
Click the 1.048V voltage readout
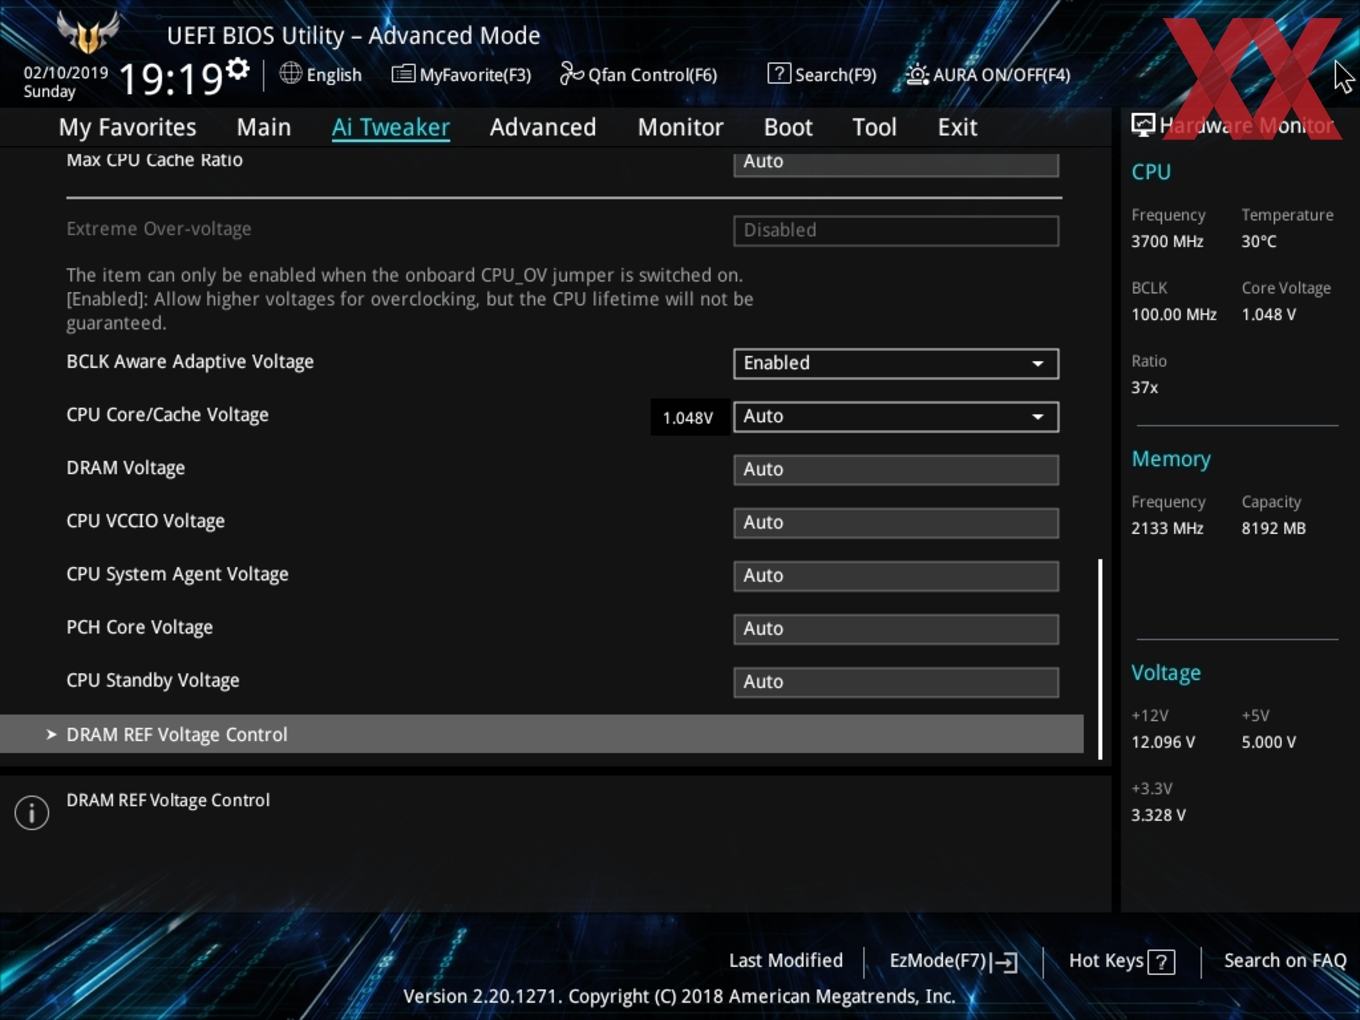coord(688,417)
